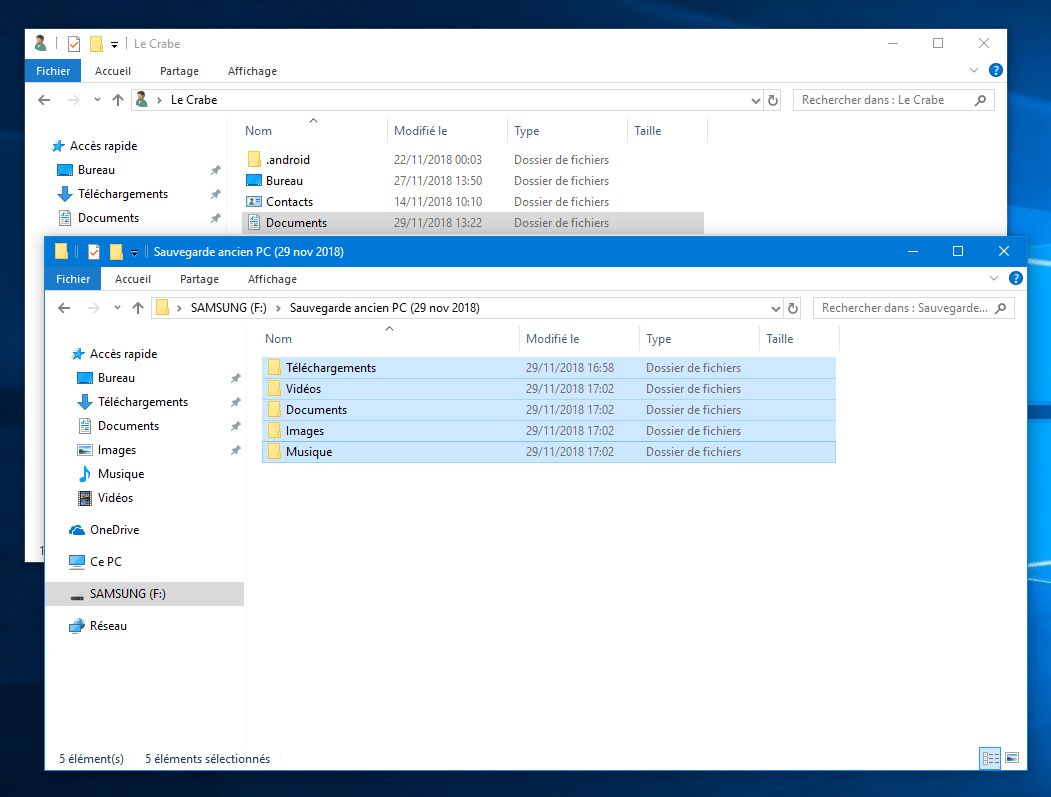The height and width of the screenshot is (797, 1051).
Task: Expand the ribbon in Le Crabe window
Action: (973, 70)
